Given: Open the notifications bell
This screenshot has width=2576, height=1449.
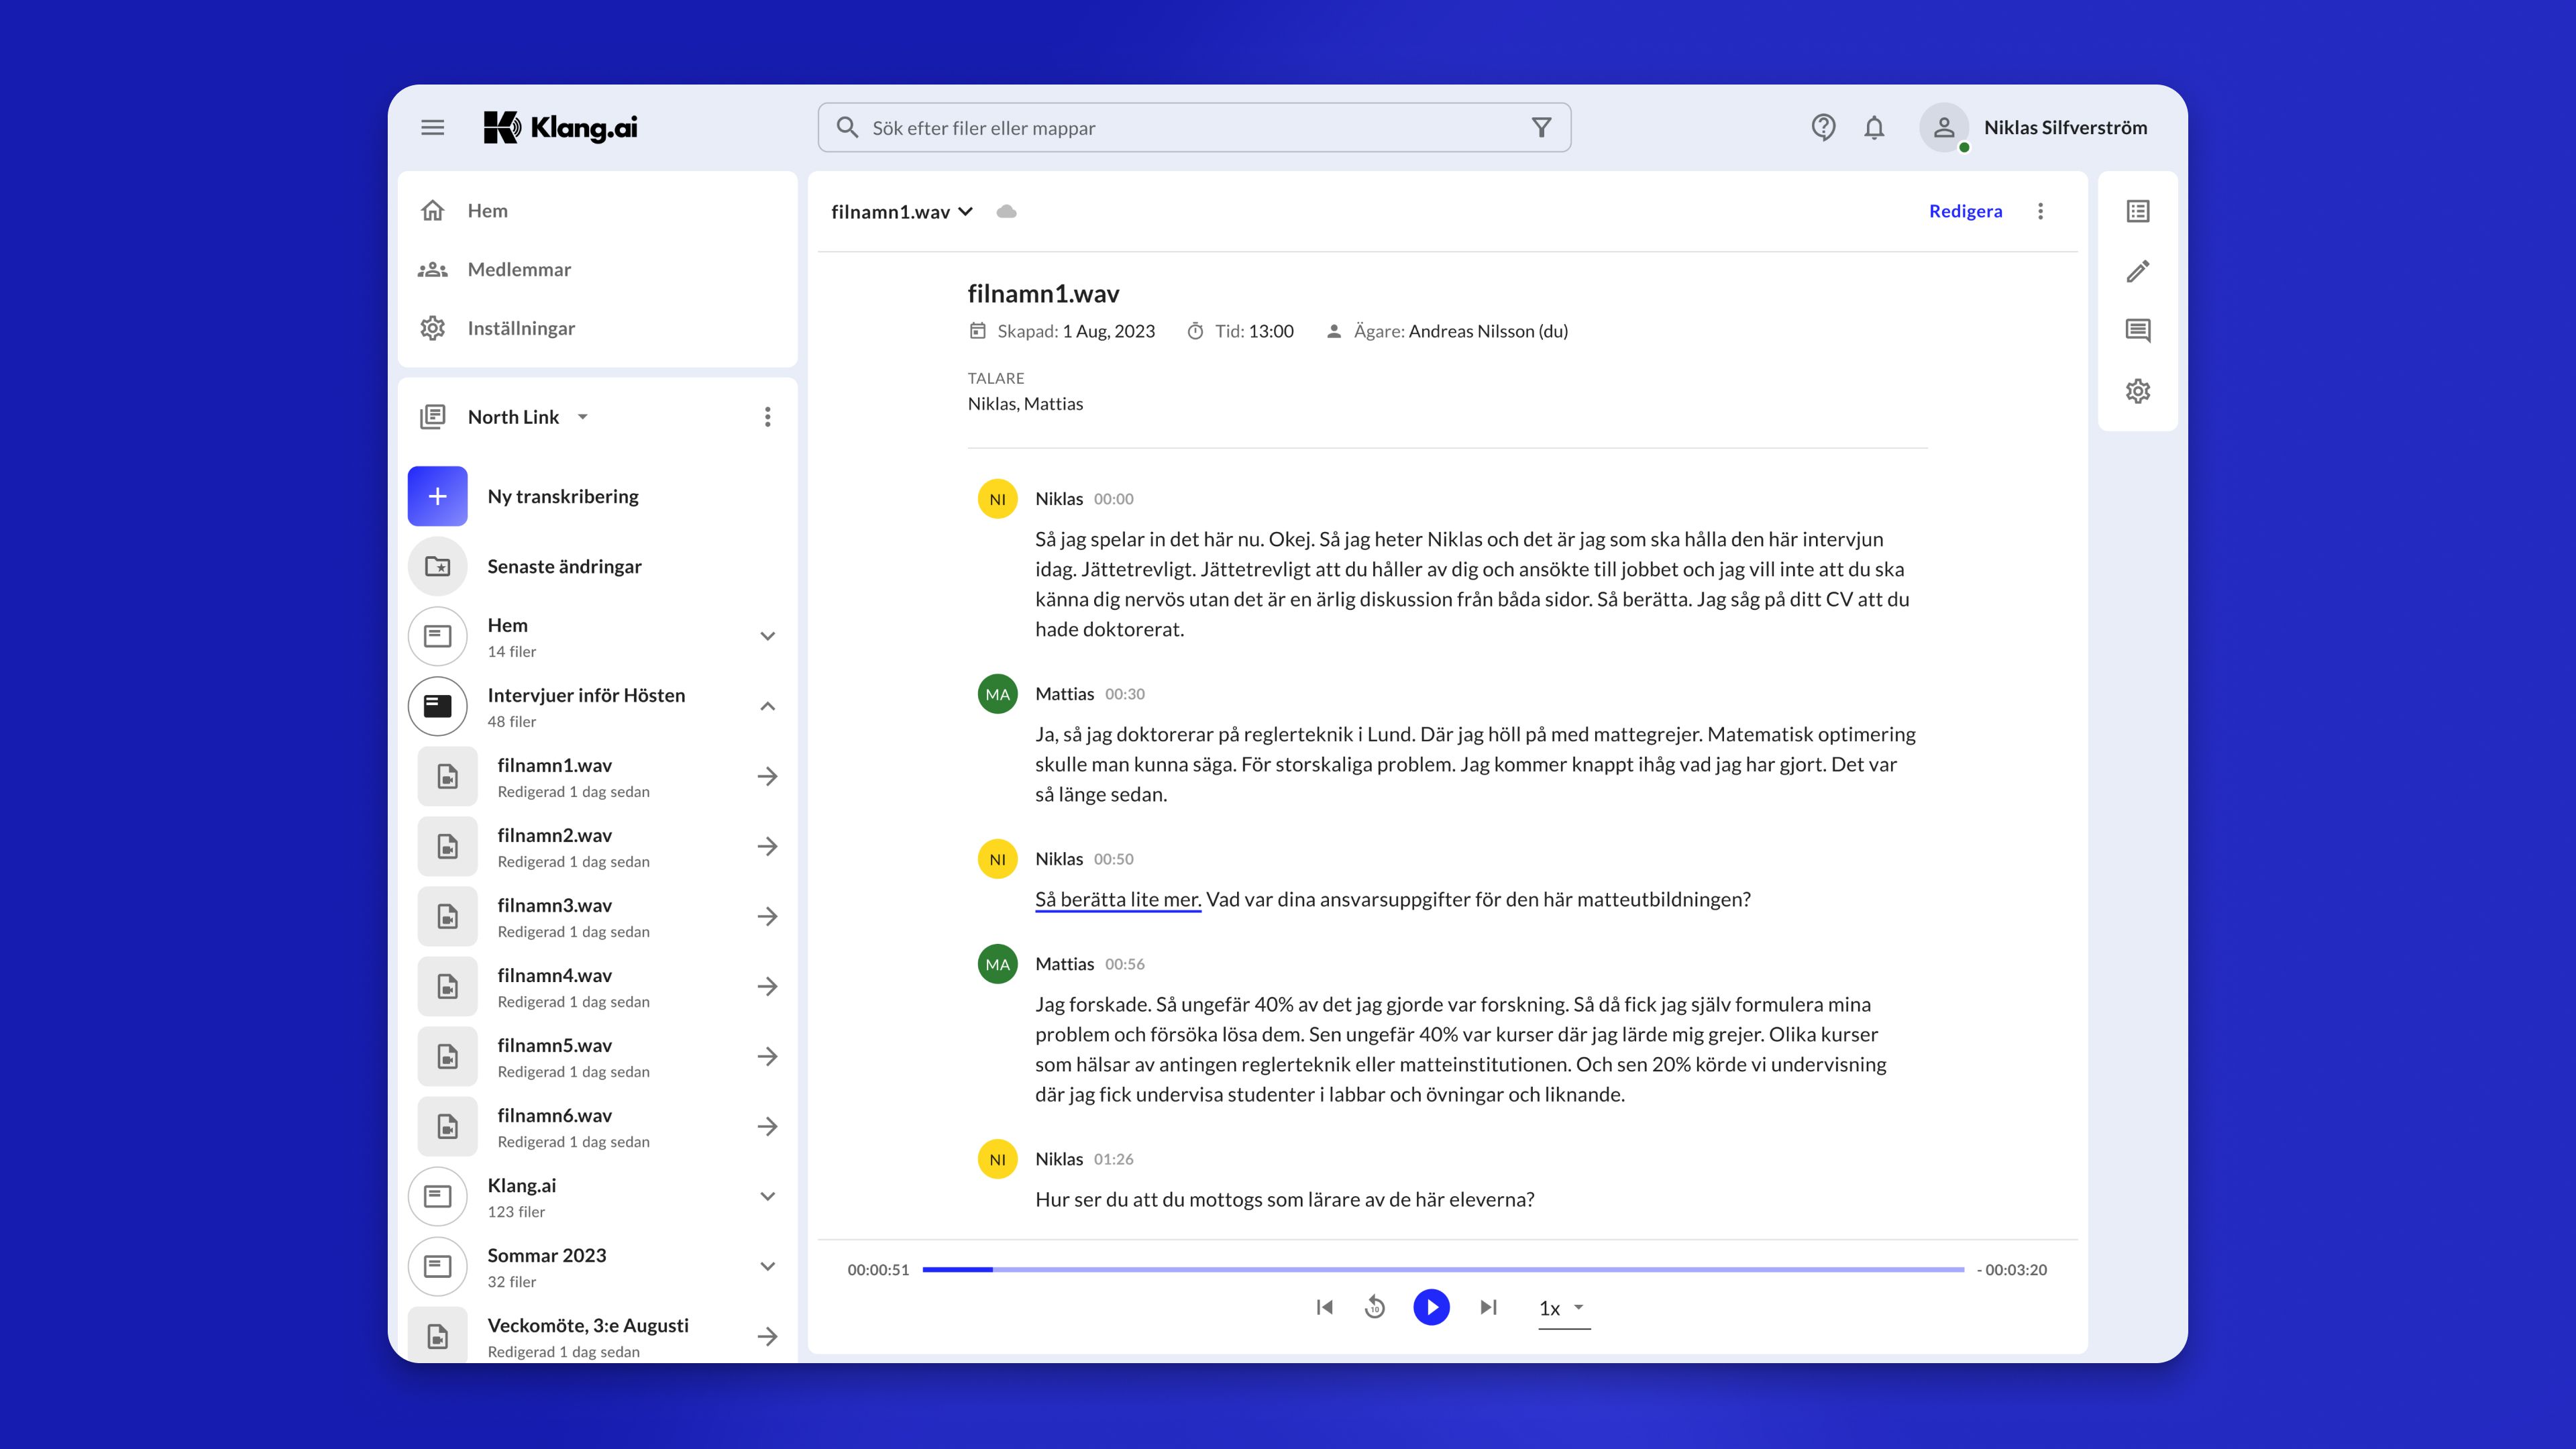Looking at the screenshot, I should click(x=1874, y=128).
